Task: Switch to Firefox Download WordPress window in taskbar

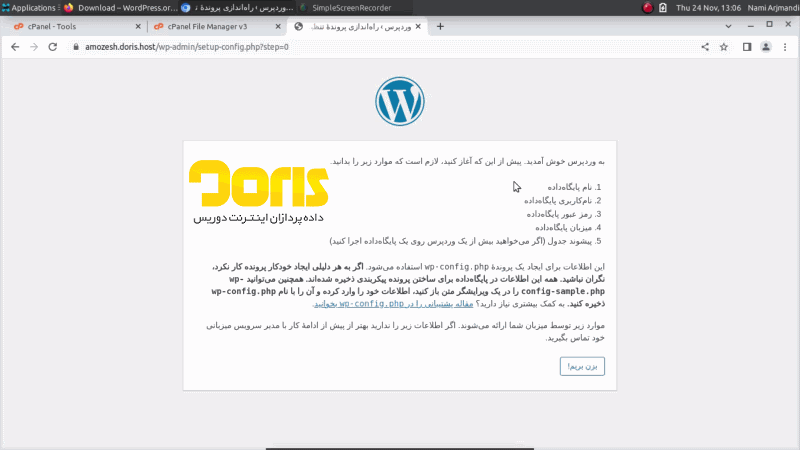Action: pos(120,8)
